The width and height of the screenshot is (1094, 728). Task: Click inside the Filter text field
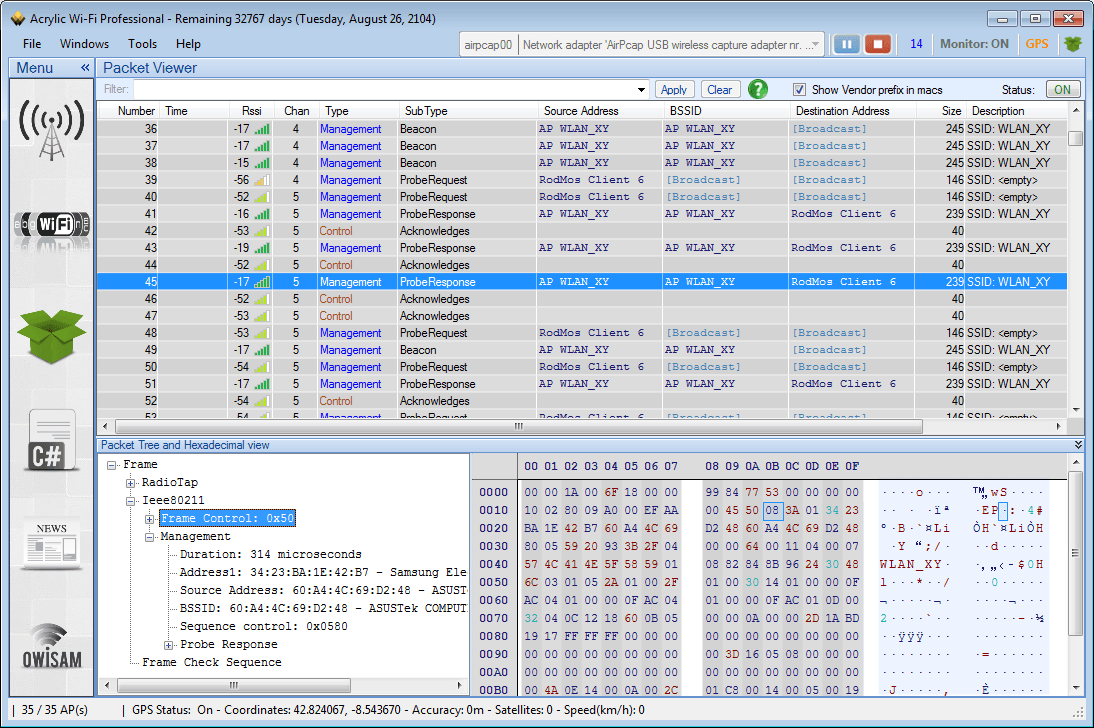(384, 89)
